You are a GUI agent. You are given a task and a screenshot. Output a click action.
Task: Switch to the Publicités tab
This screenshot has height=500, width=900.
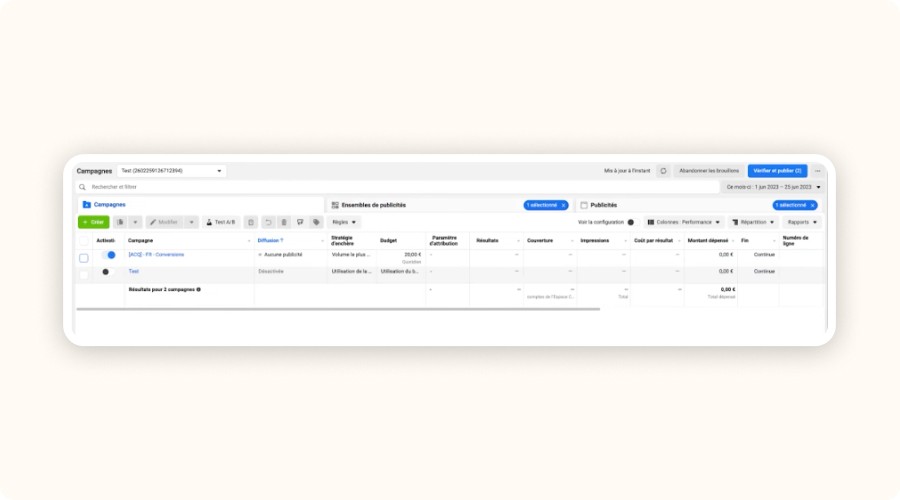[699, 206]
